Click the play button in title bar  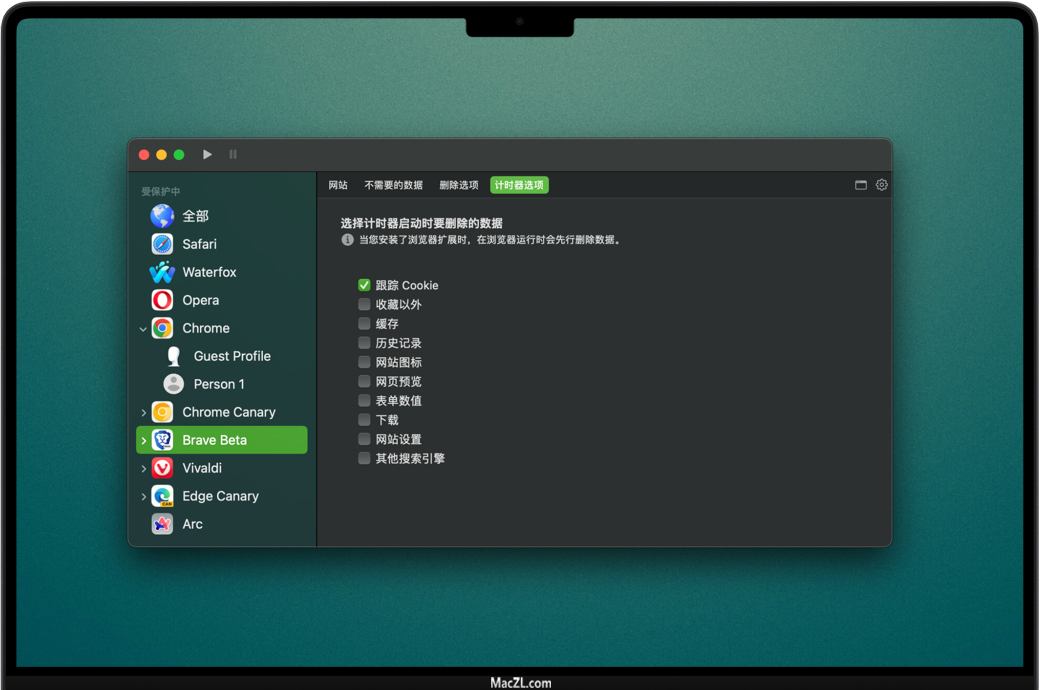tap(207, 155)
